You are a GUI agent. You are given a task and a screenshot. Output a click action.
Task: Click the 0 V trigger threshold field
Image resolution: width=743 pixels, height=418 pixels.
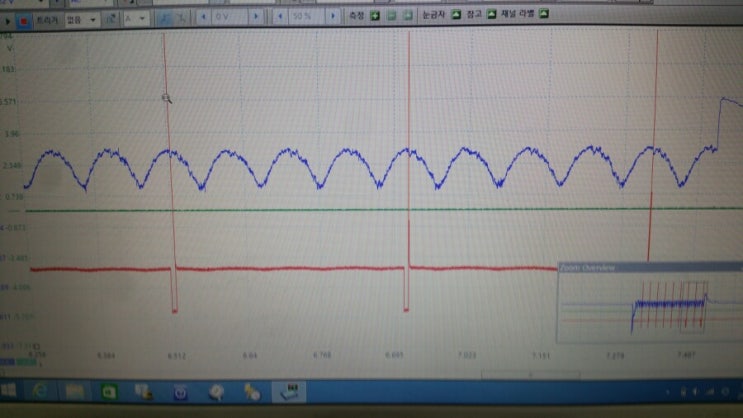tap(230, 17)
